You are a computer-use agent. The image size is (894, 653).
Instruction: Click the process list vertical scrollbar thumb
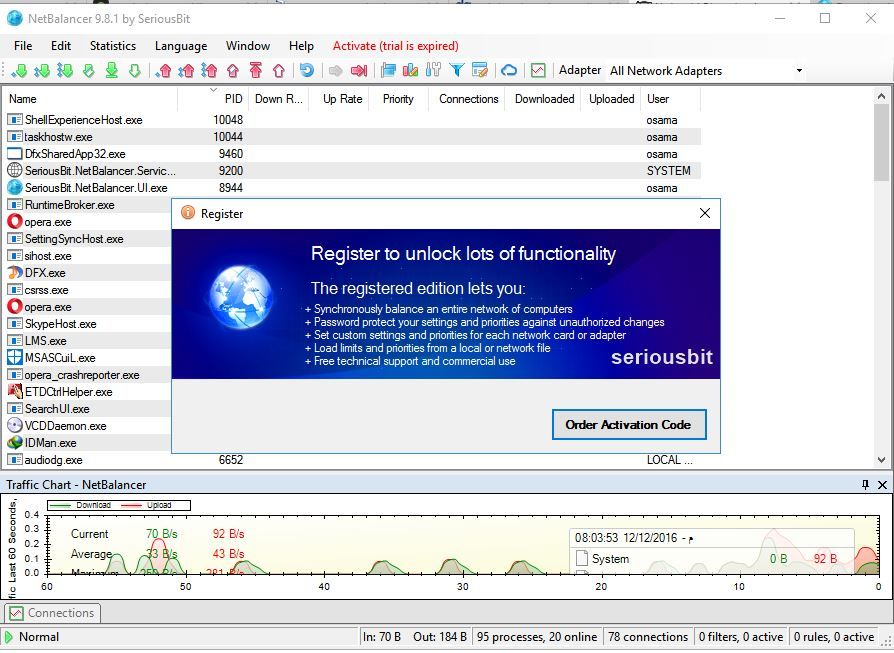[881, 143]
